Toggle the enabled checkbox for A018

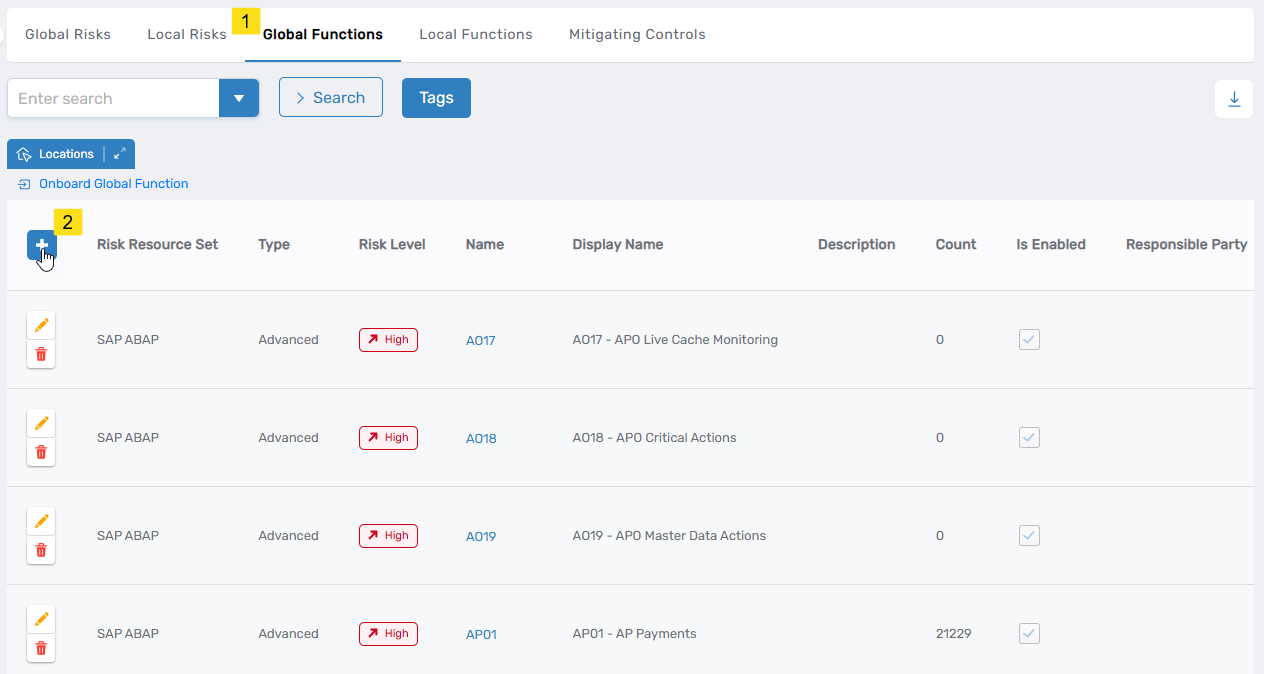click(1029, 437)
